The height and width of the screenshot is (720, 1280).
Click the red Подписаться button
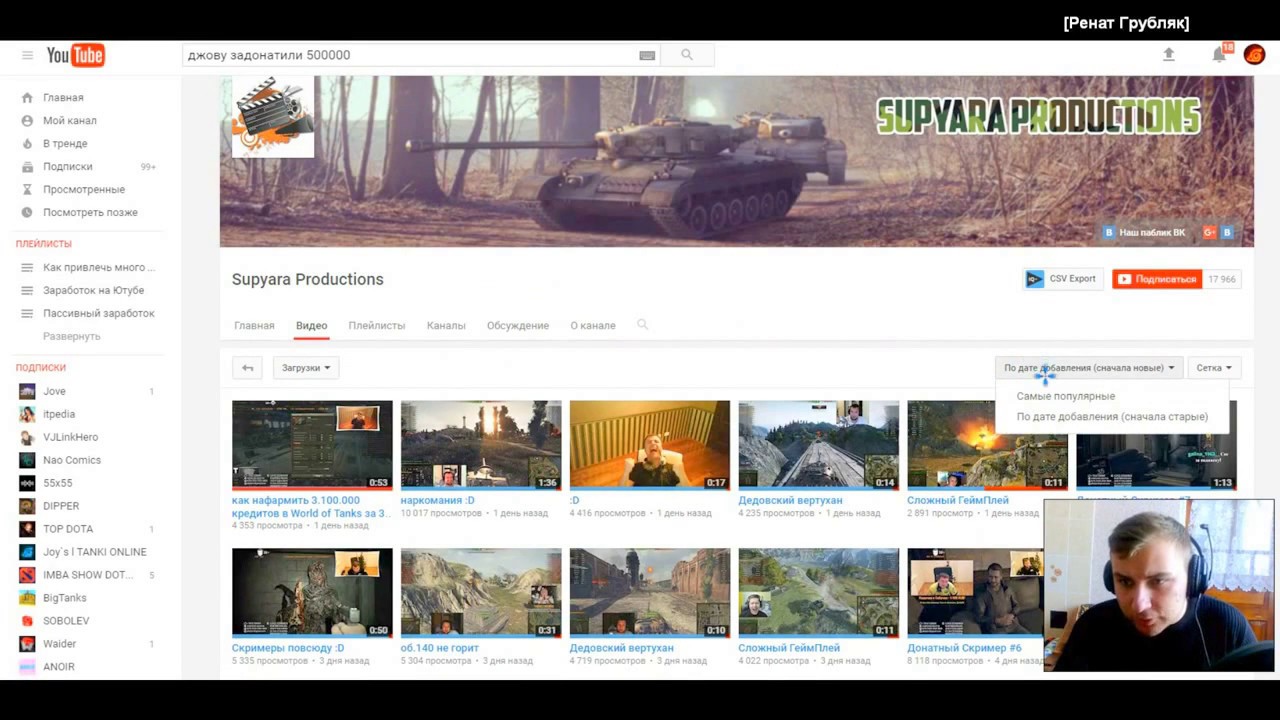point(1156,279)
